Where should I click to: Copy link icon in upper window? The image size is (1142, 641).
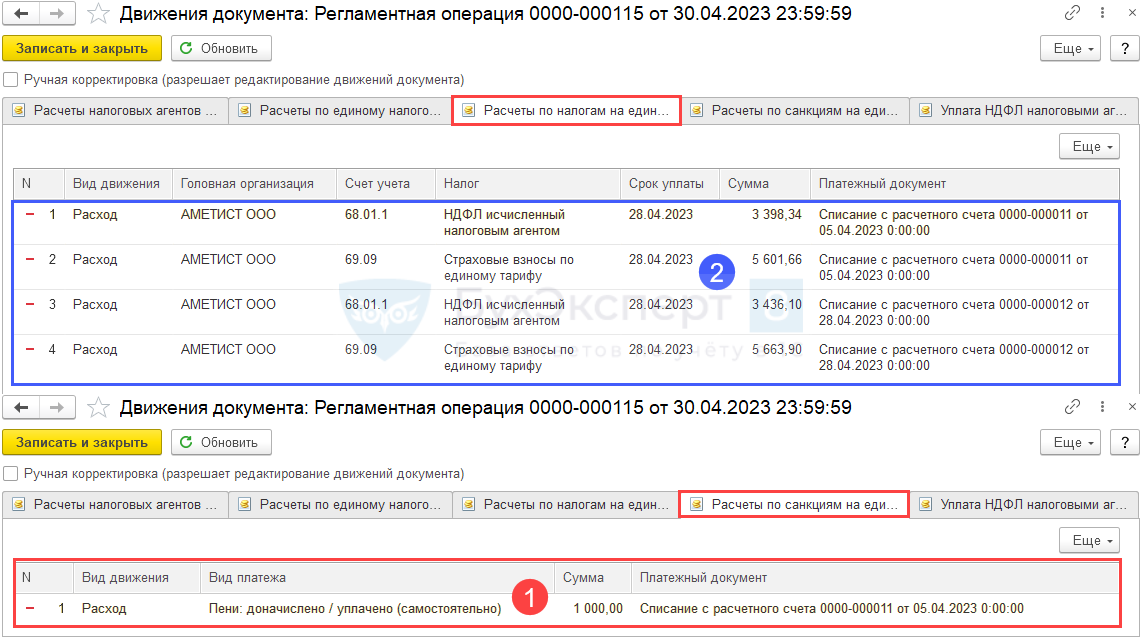click(1072, 12)
